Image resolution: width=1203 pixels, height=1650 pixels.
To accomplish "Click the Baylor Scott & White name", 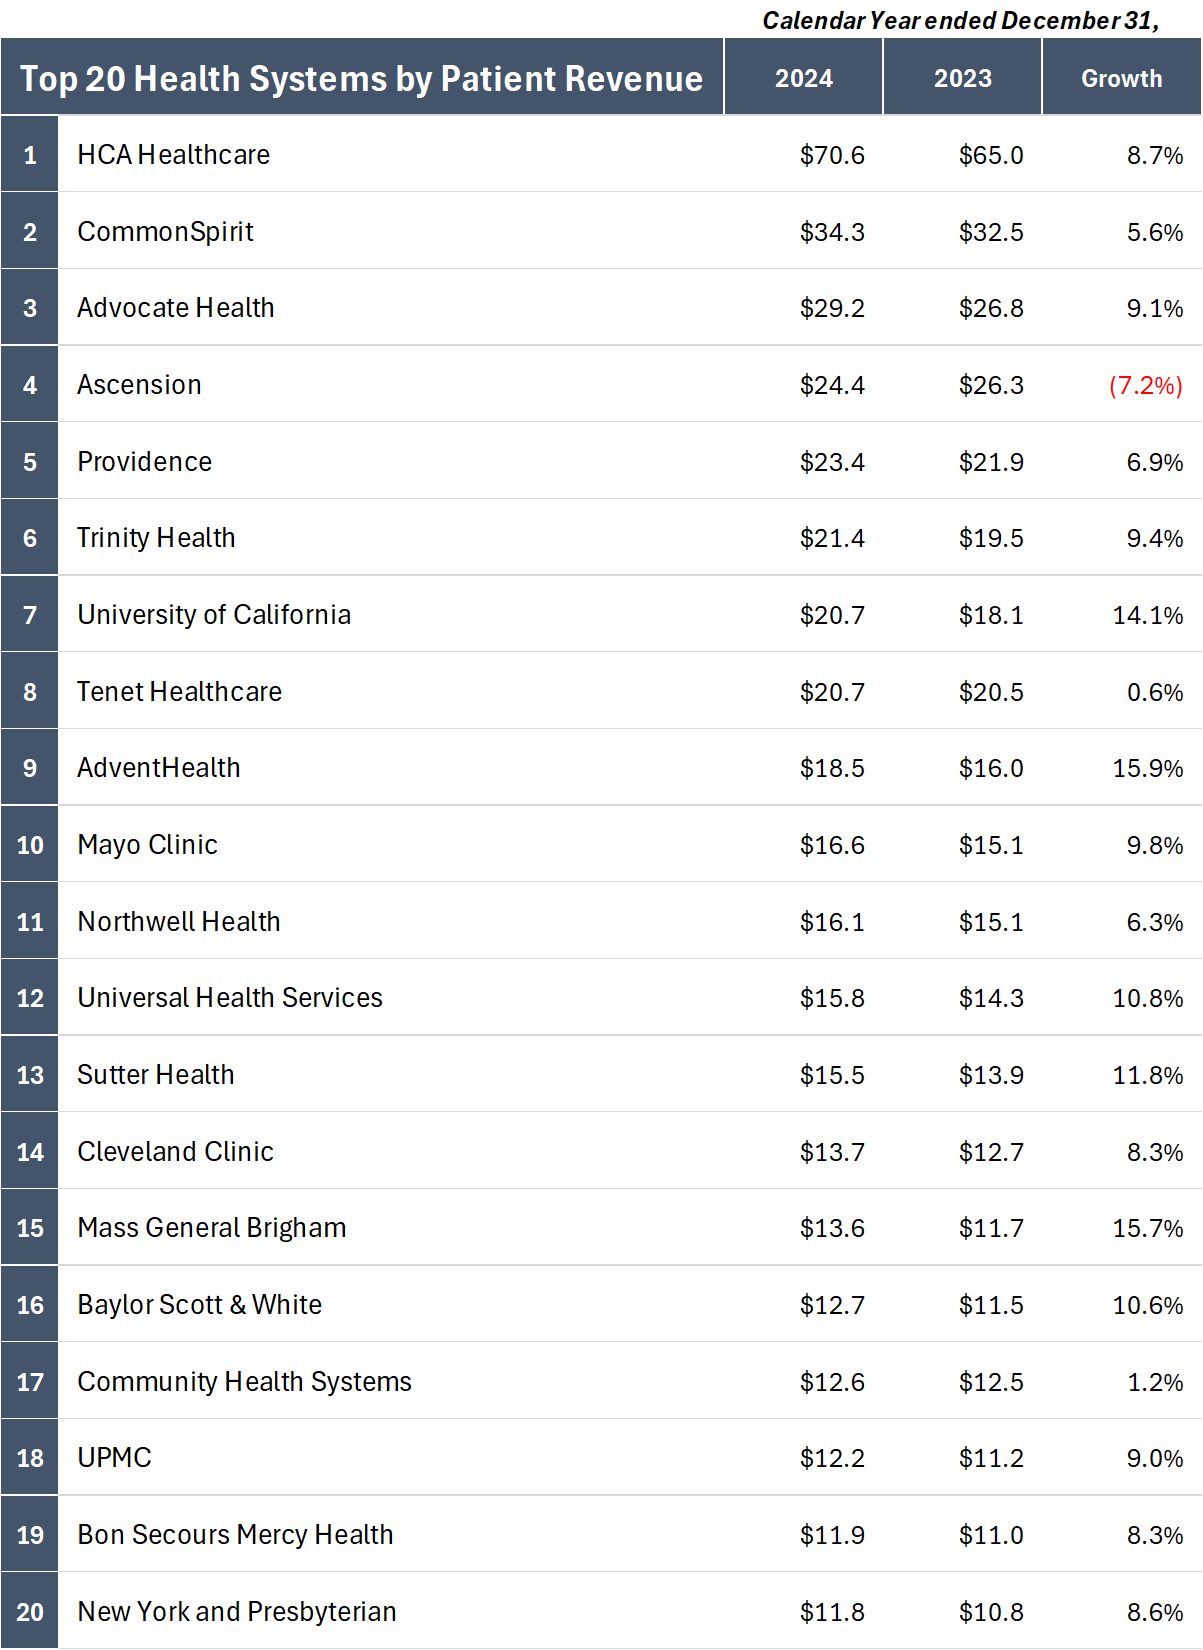I will coord(199,1305).
